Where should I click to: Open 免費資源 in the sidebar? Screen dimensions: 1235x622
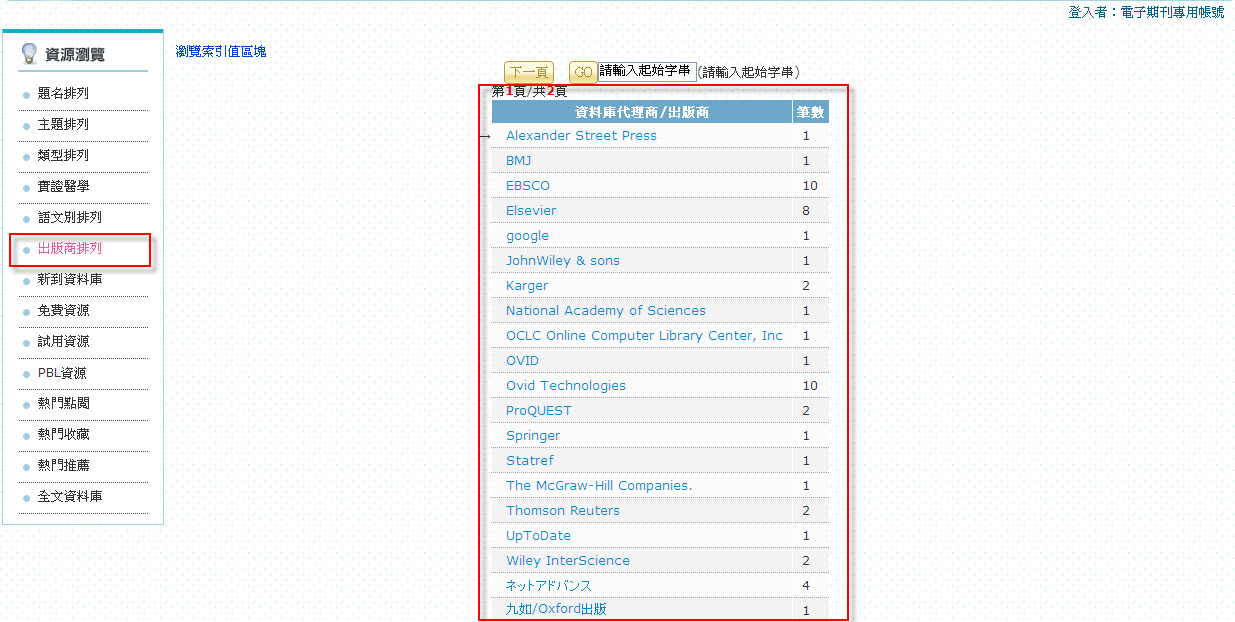[x=63, y=310]
